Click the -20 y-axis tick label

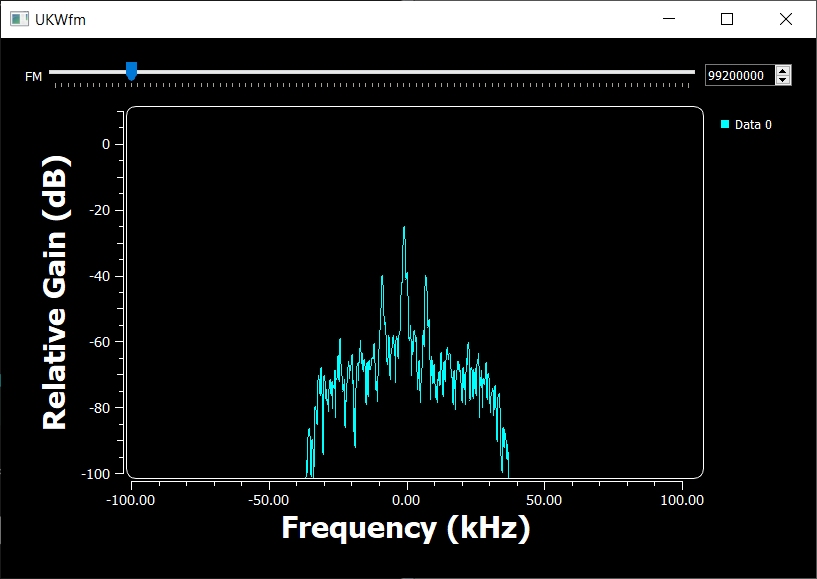(x=100, y=210)
